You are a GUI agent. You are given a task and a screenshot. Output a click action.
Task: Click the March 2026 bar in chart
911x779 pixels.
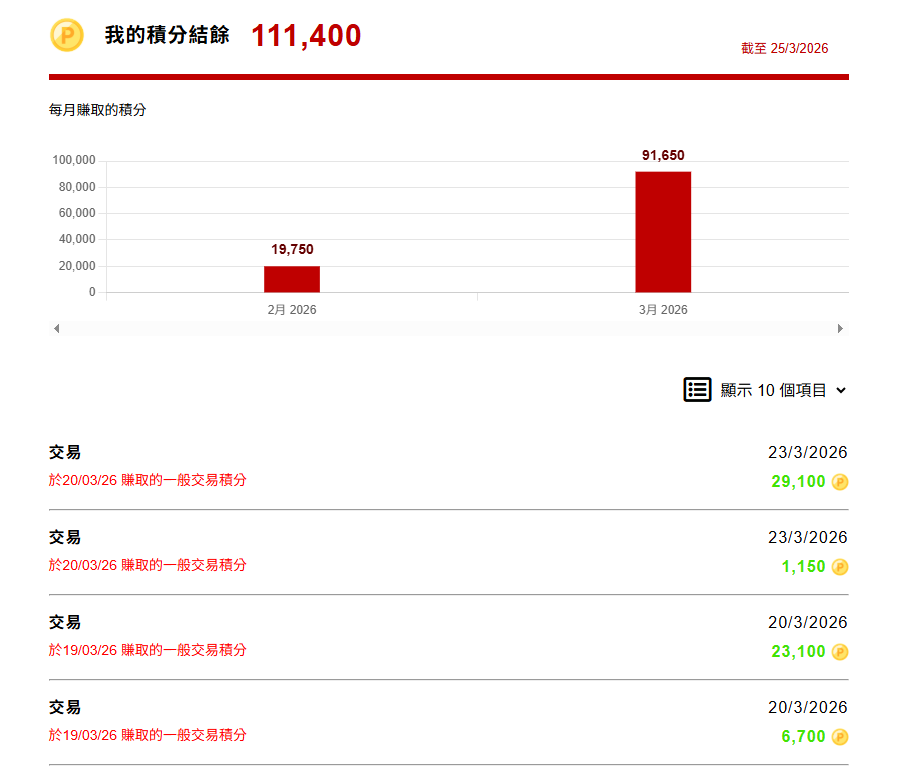coord(663,232)
